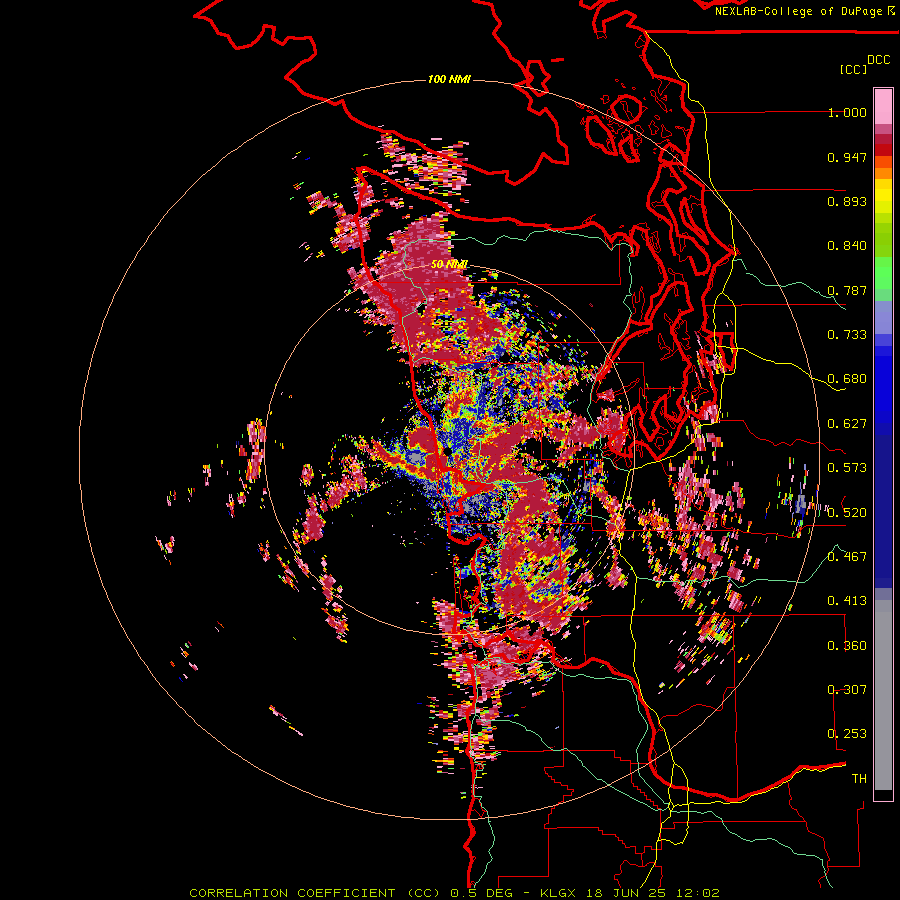
Task: Click the 0.520 legend value
Action: 847,513
